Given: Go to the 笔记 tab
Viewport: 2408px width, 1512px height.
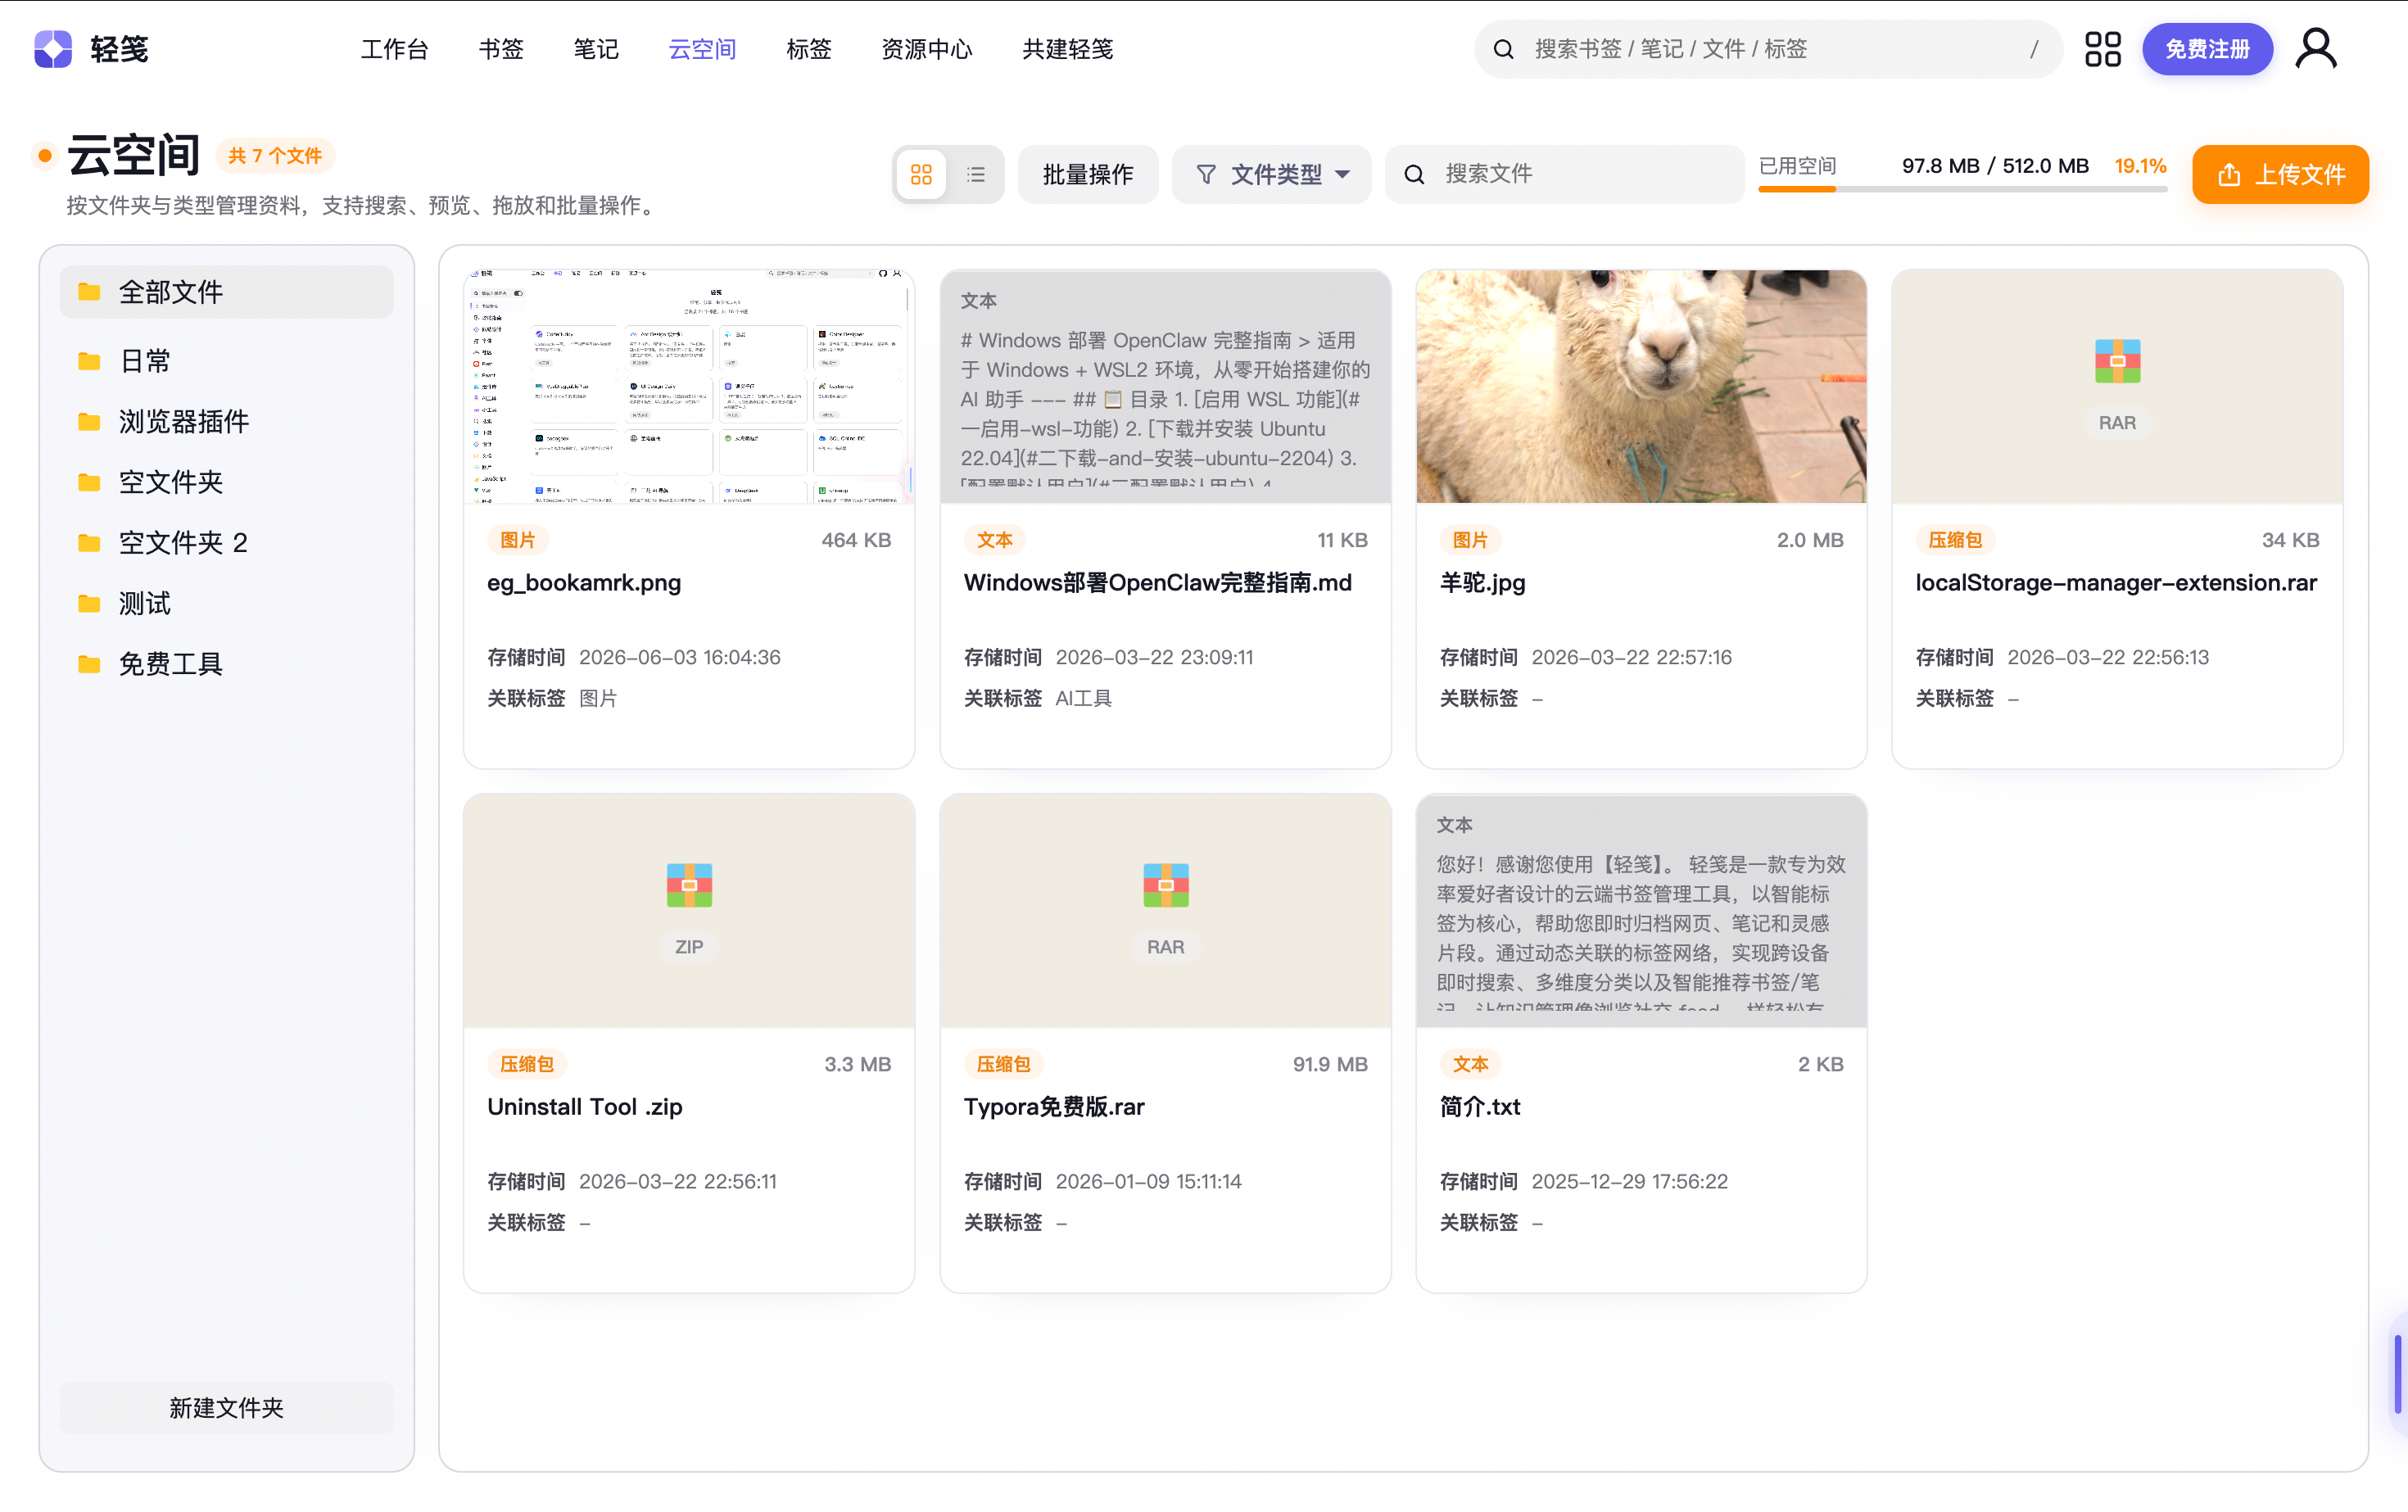Looking at the screenshot, I should pos(596,49).
